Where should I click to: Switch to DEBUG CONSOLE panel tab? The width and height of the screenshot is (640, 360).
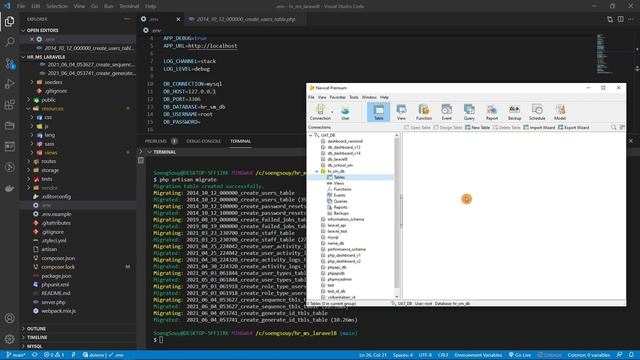coord(203,141)
